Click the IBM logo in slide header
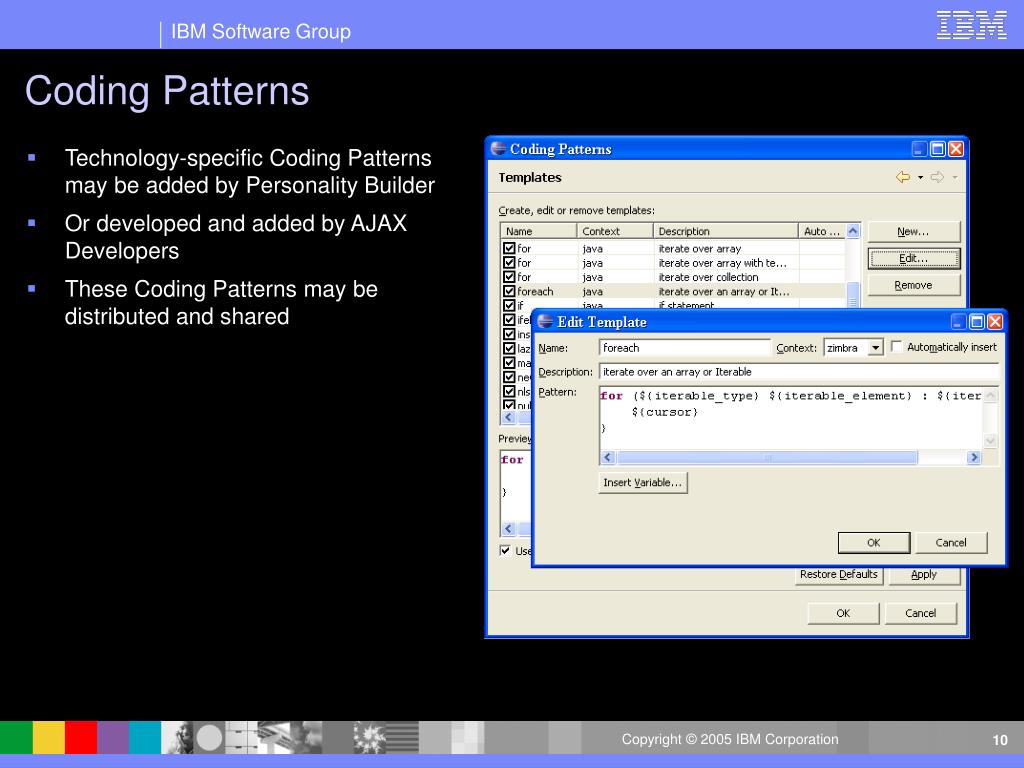The height and width of the screenshot is (768, 1024). 971,25
